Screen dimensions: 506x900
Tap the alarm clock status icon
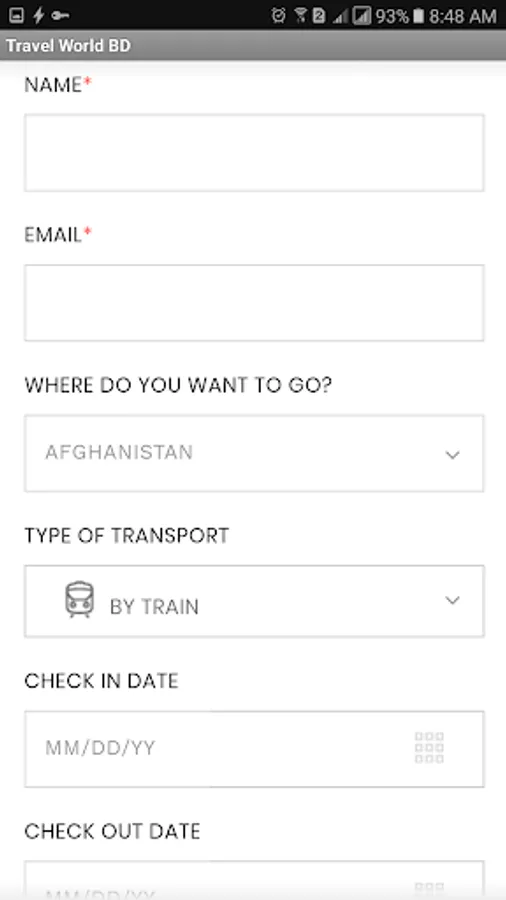point(278,15)
